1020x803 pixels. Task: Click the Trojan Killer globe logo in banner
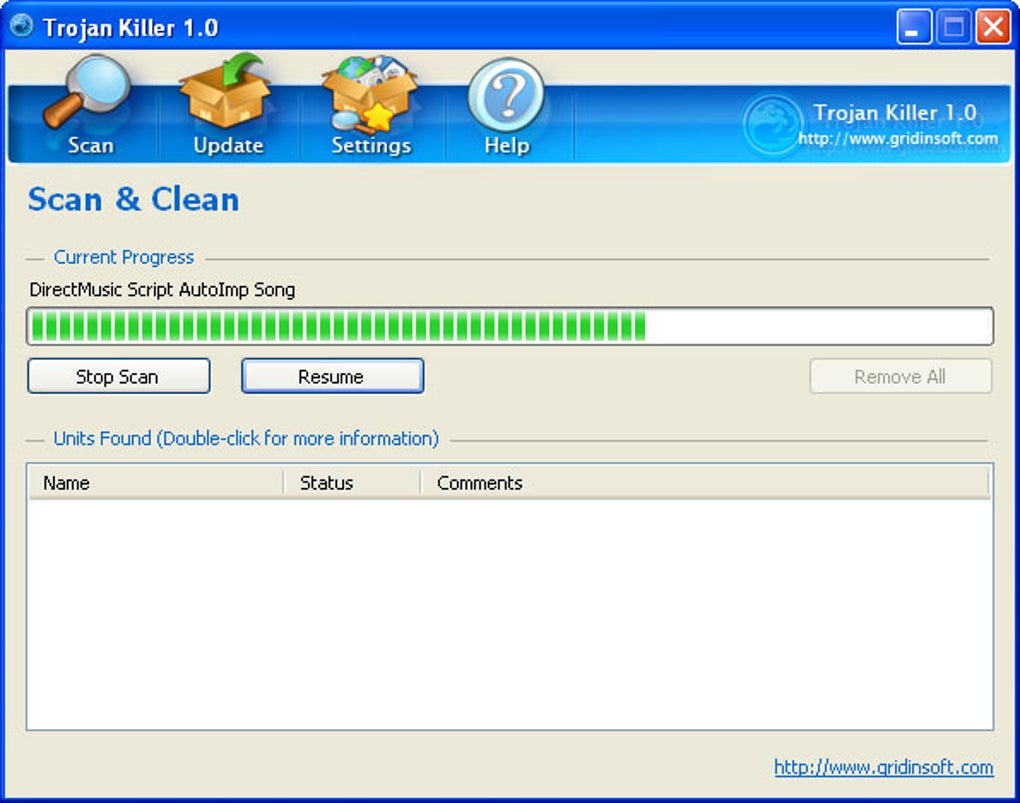coord(772,124)
